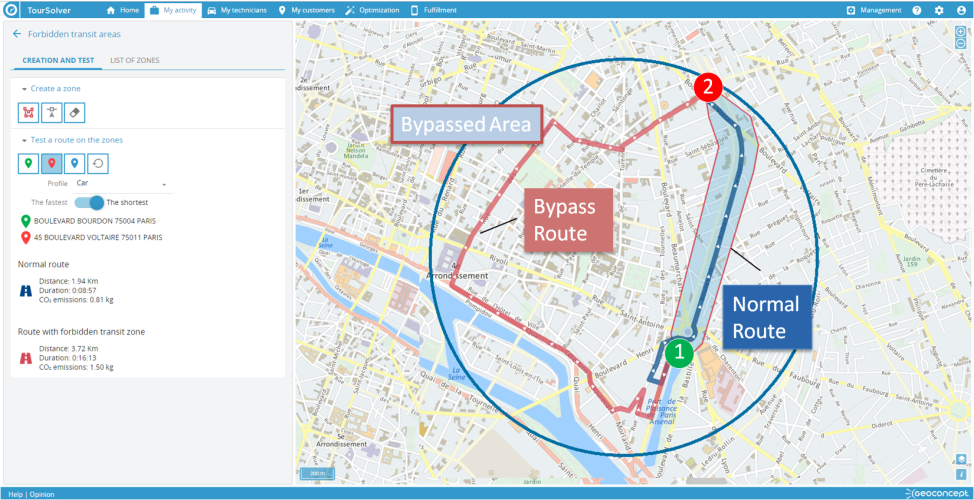974x500 pixels.
Task: Reset the test route
Action: pyautogui.click(x=98, y=164)
